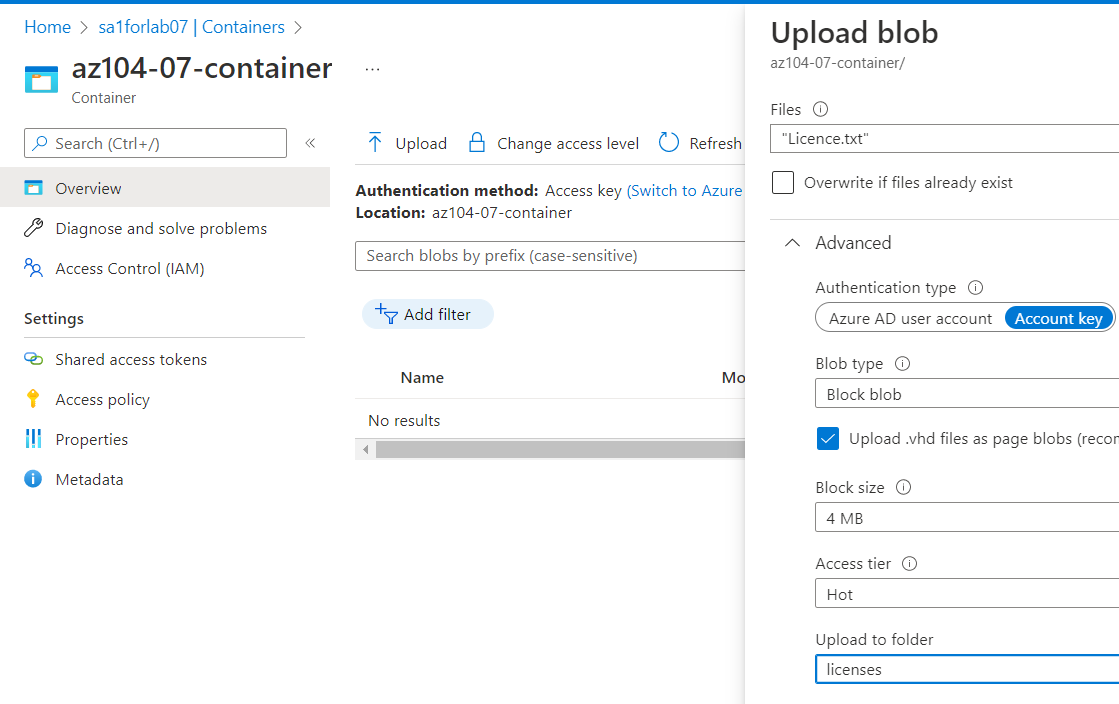This screenshot has height=704, width=1119.
Task: Click the Blob type info icon
Action: (903, 363)
